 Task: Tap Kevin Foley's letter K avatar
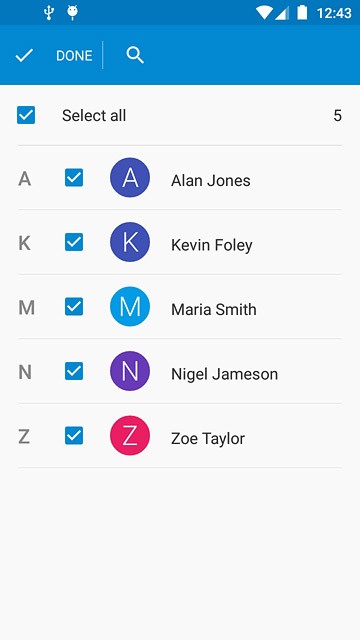130,242
